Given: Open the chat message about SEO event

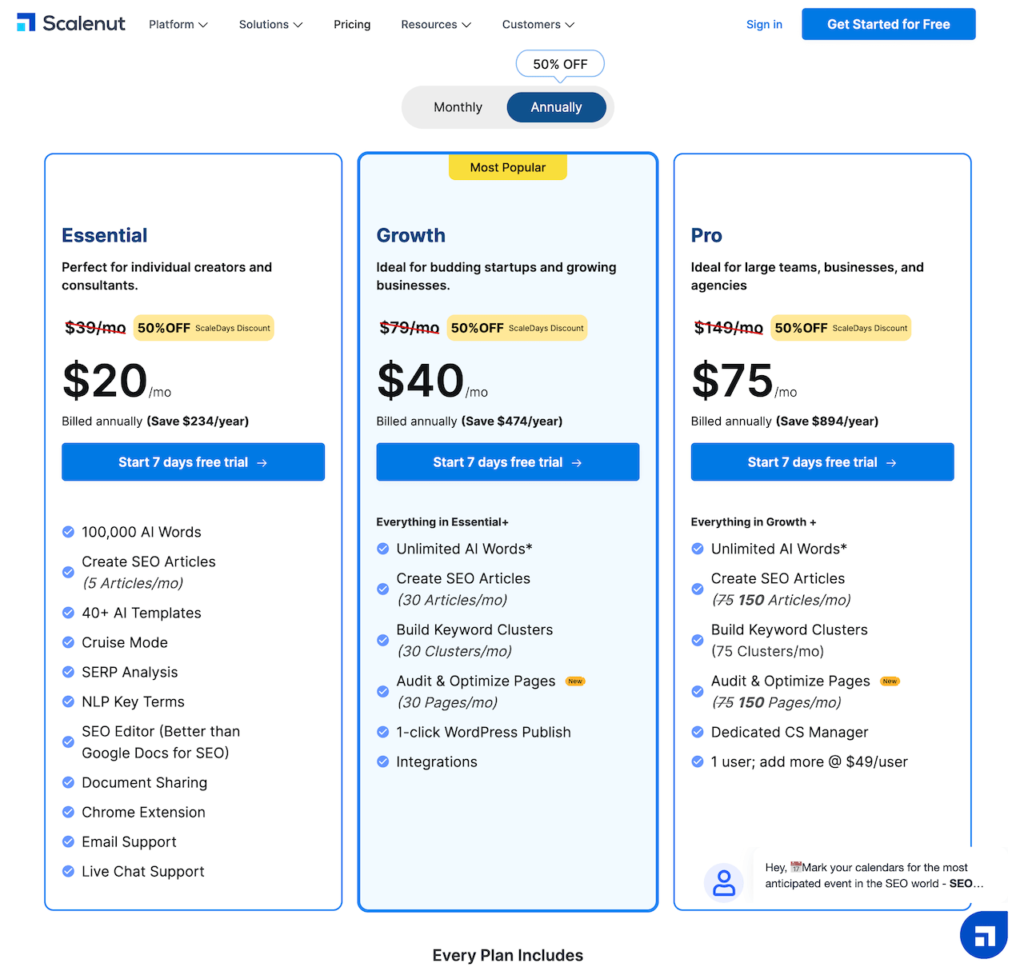Looking at the screenshot, I should tap(874, 875).
